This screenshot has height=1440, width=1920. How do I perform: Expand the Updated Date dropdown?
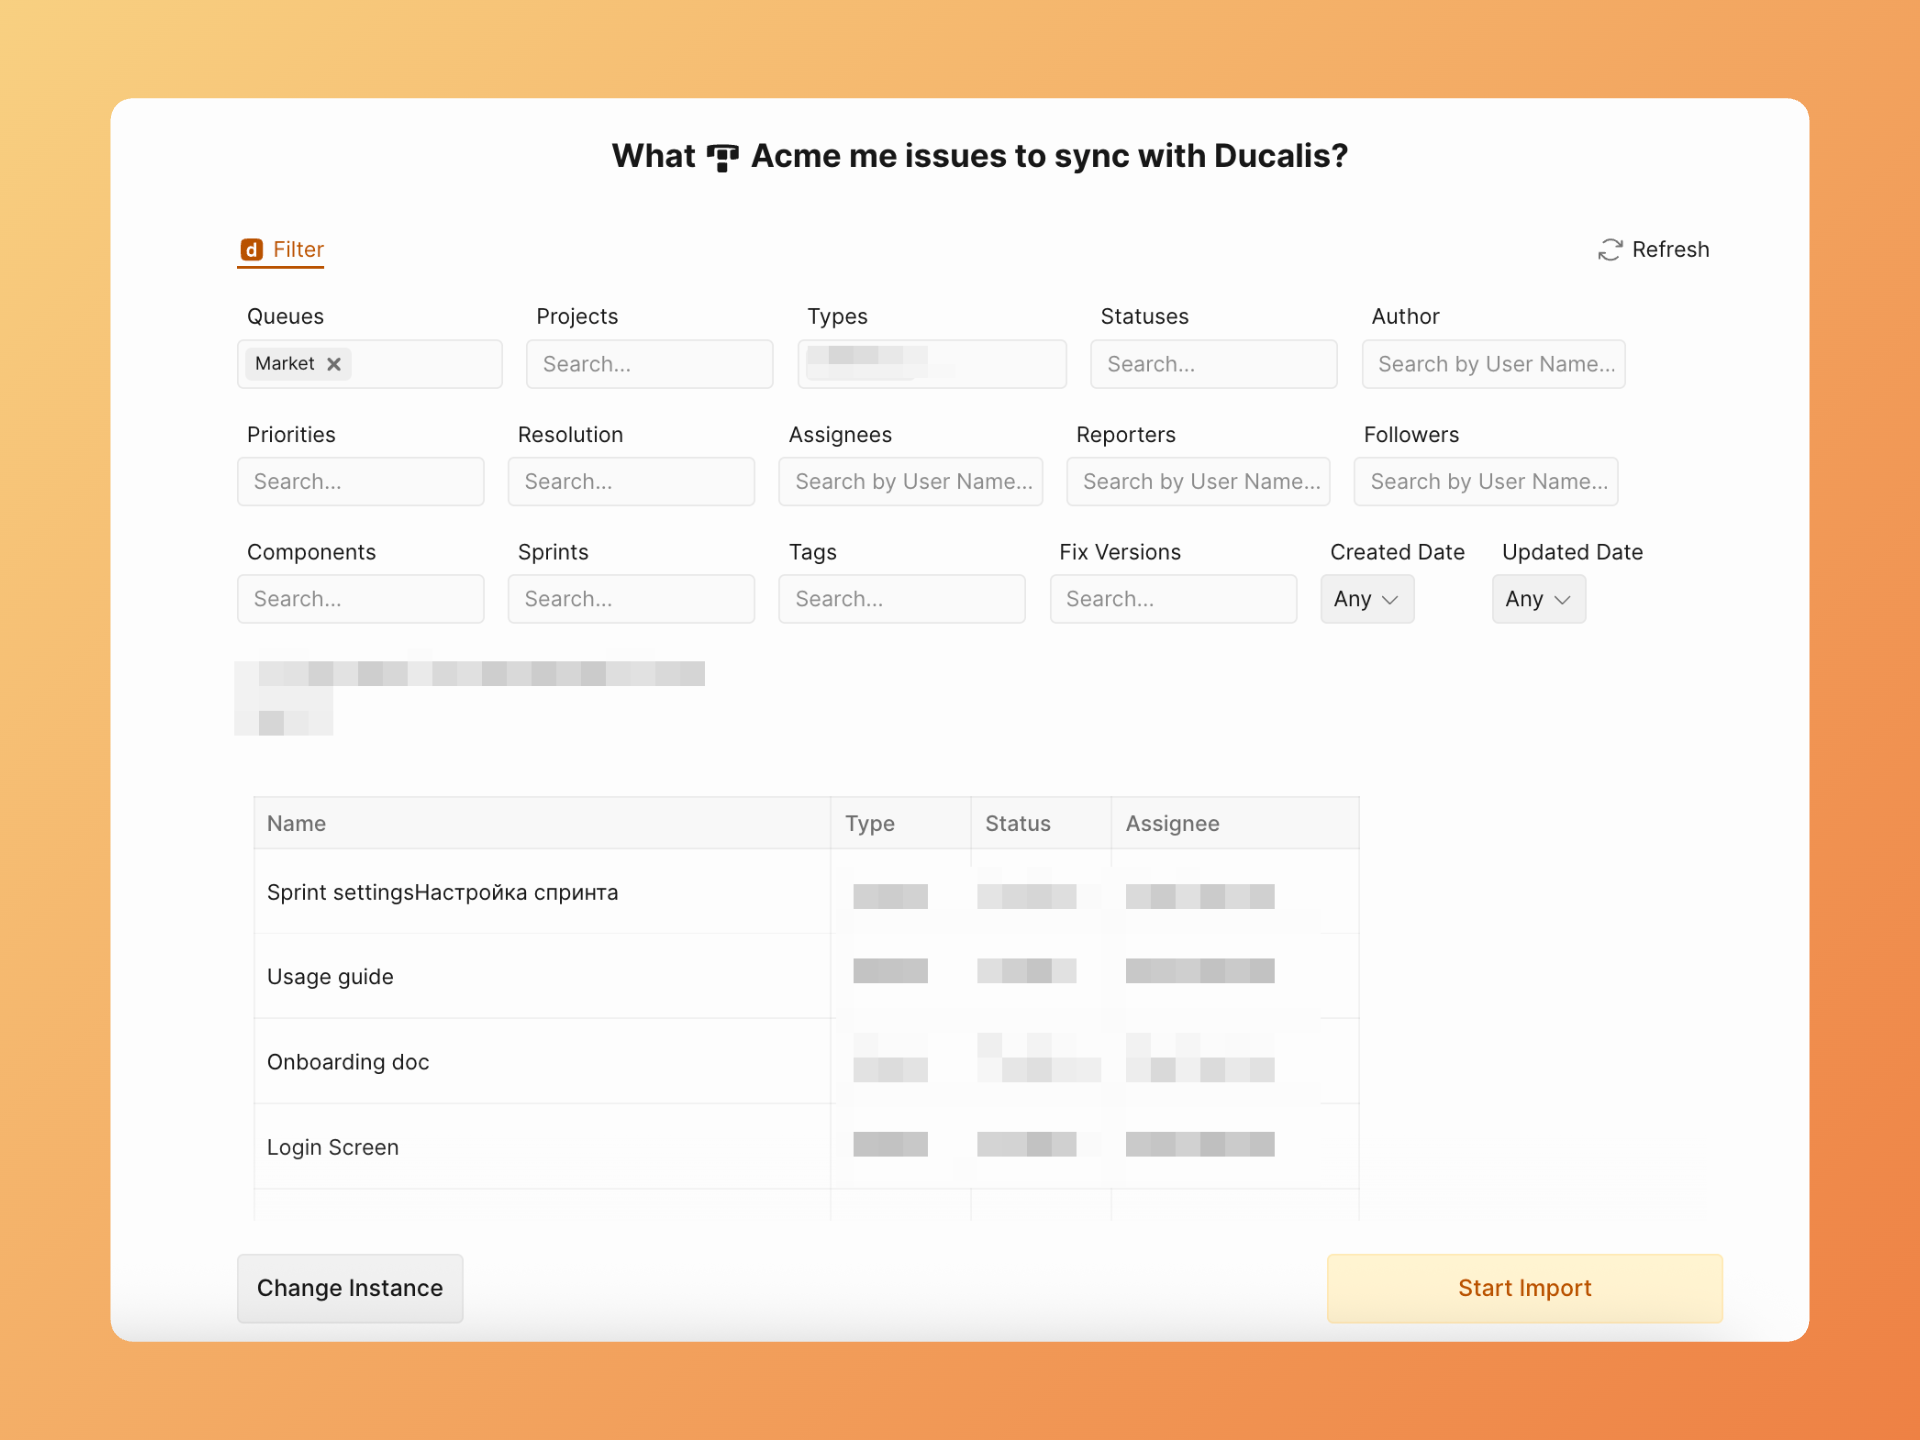coord(1537,599)
